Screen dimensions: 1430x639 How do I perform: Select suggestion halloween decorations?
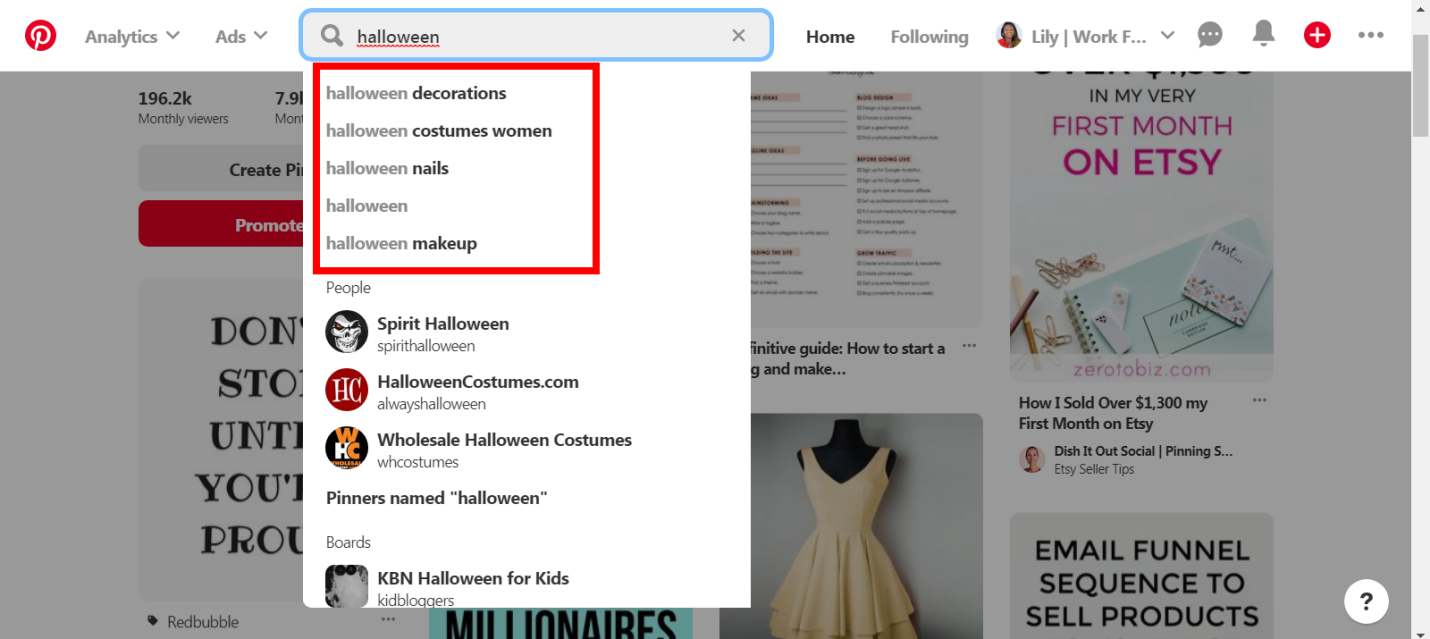pyautogui.click(x=416, y=93)
